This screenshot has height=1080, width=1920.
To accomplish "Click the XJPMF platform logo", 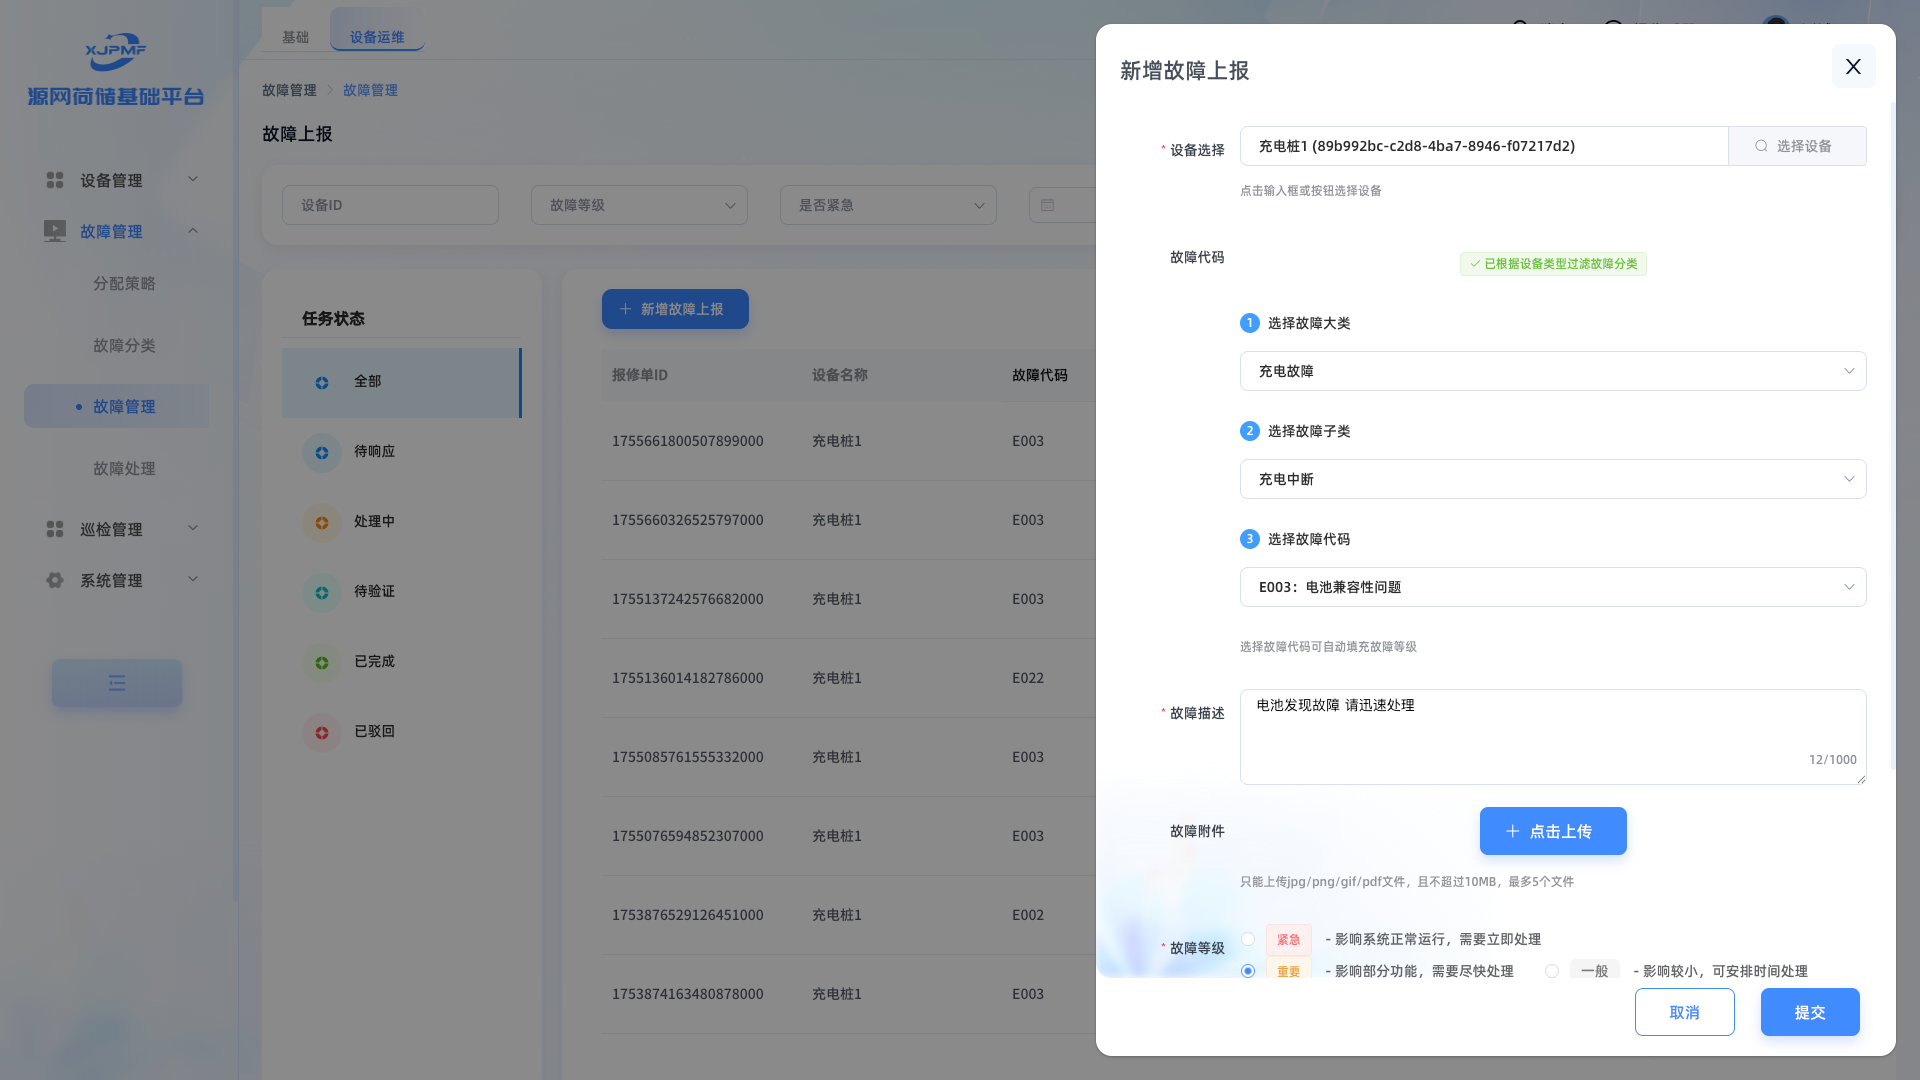I will 116,52.
